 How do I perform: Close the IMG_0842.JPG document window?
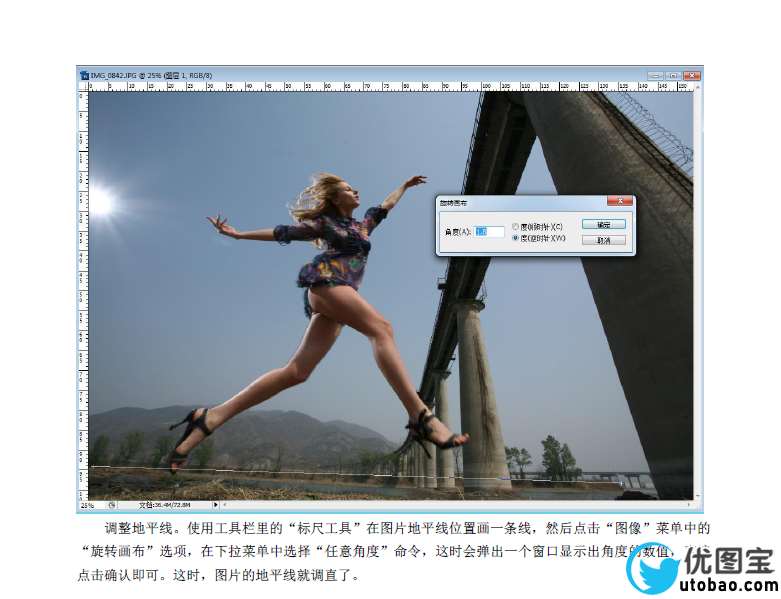[691, 76]
